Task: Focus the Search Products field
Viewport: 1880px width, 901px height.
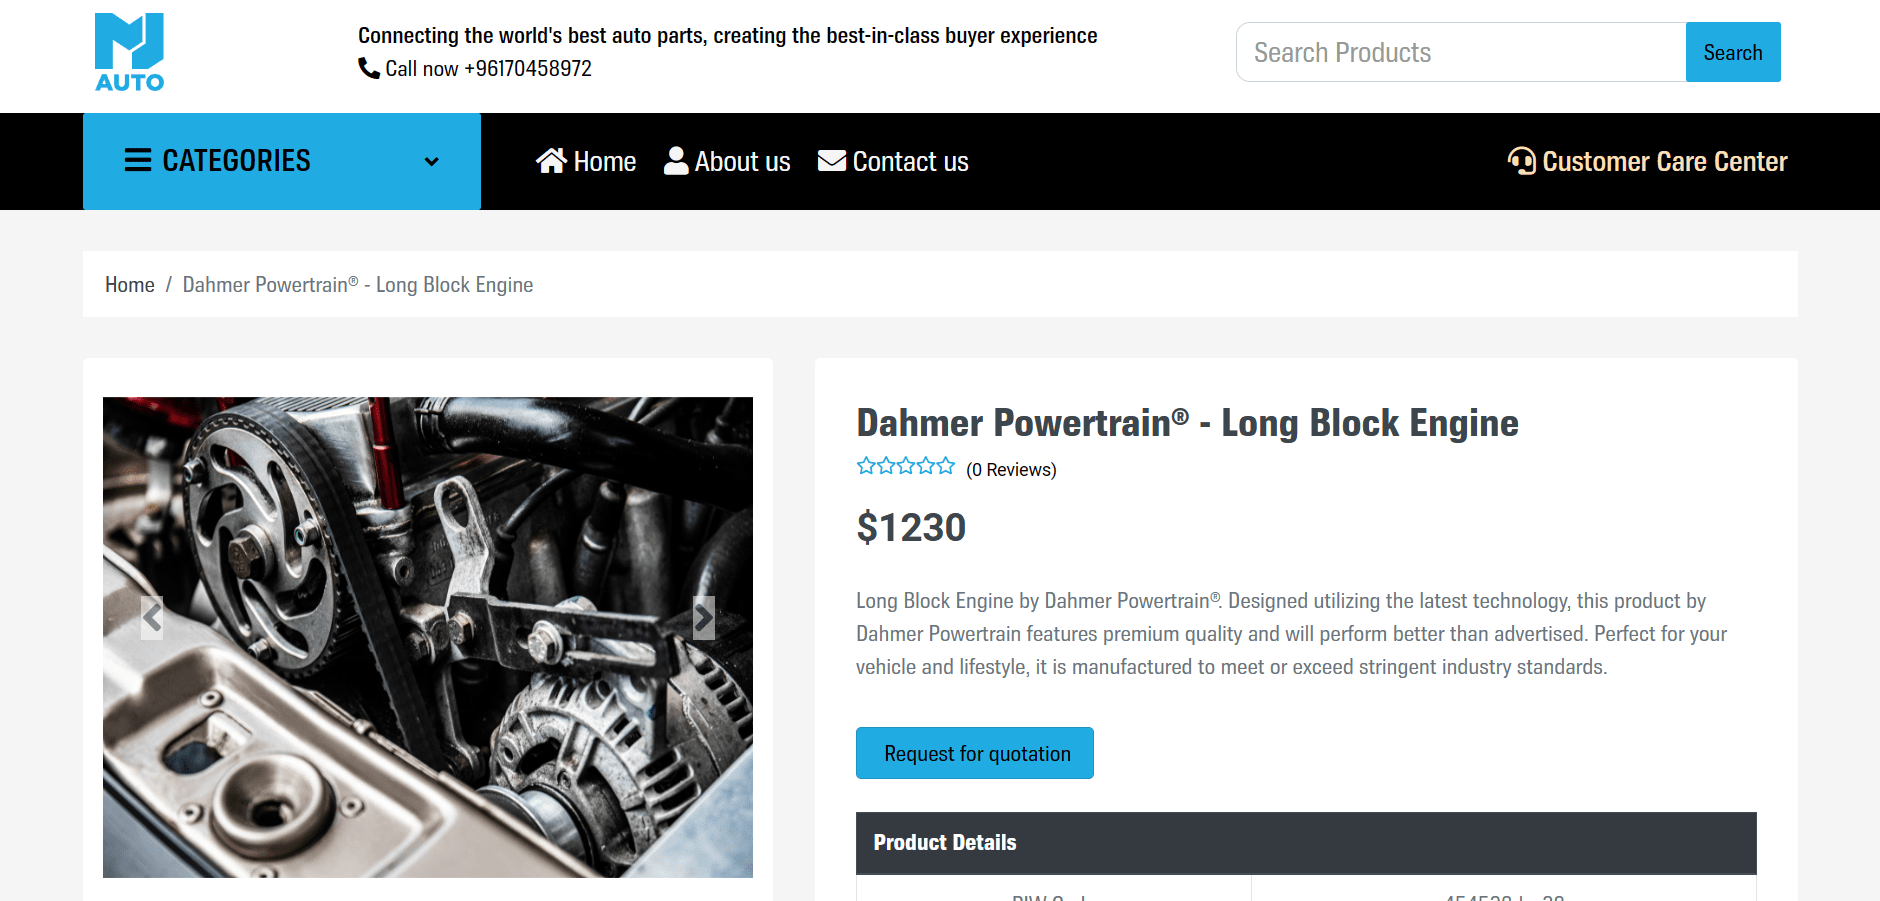Action: [1461, 52]
